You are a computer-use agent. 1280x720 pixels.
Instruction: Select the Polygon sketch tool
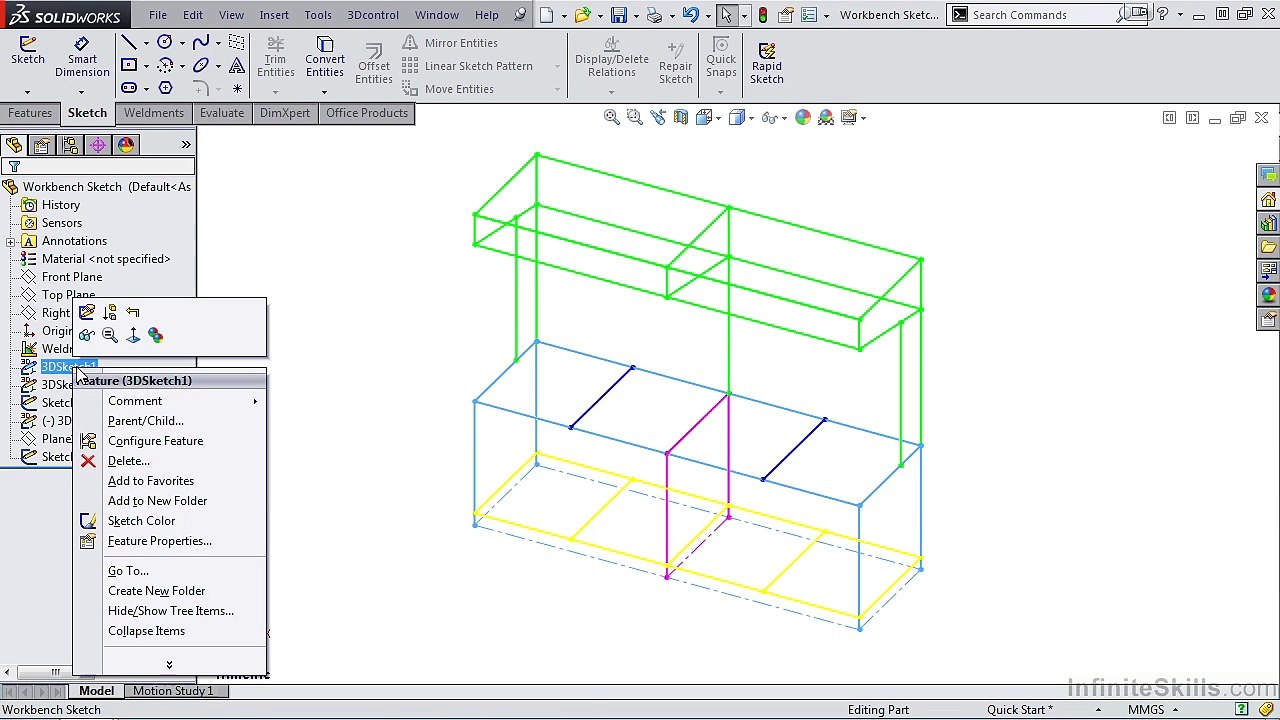pos(165,88)
